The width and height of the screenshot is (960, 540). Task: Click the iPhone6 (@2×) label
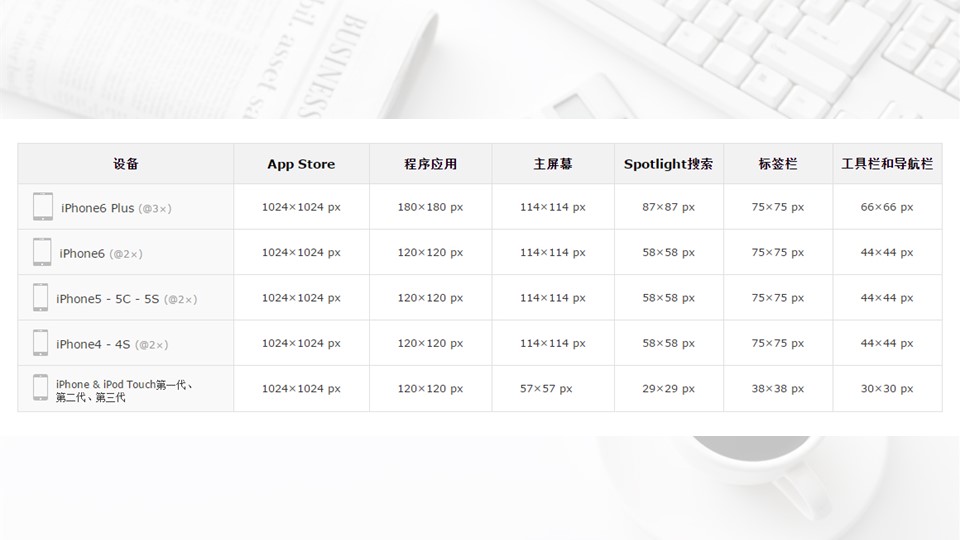tap(101, 253)
